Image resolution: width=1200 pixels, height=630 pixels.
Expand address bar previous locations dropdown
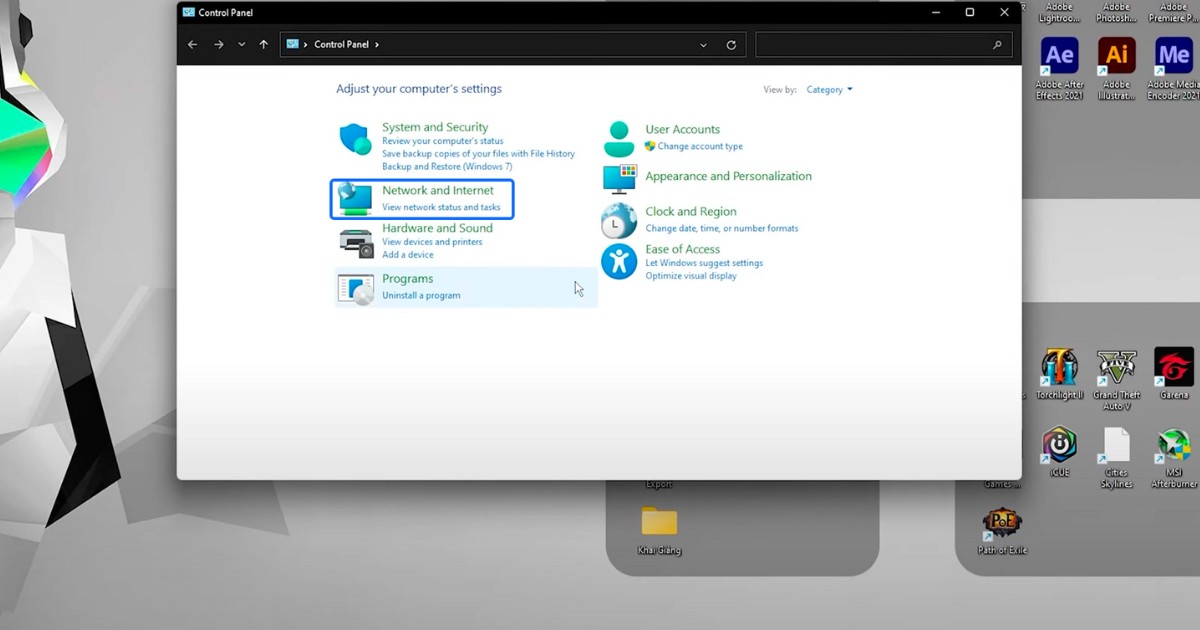tap(703, 45)
